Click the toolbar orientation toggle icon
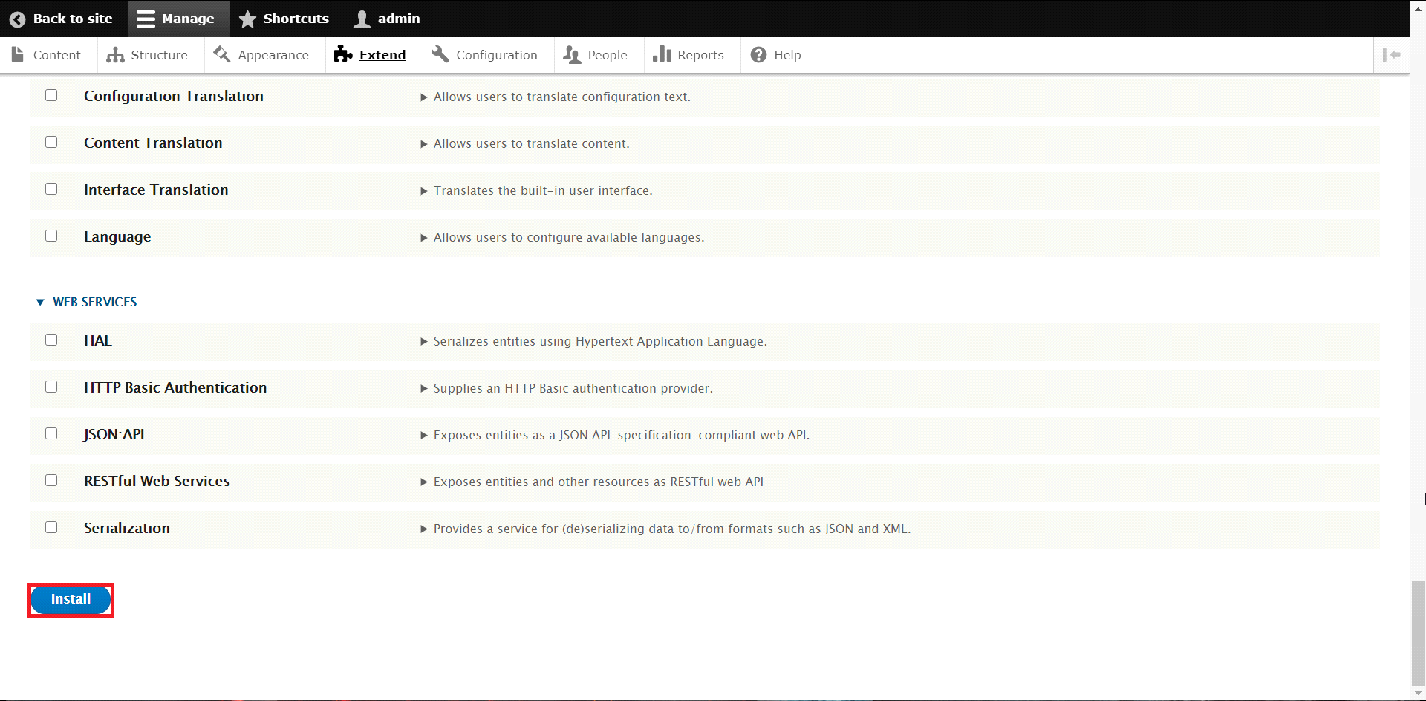1426x701 pixels. (x=1391, y=55)
